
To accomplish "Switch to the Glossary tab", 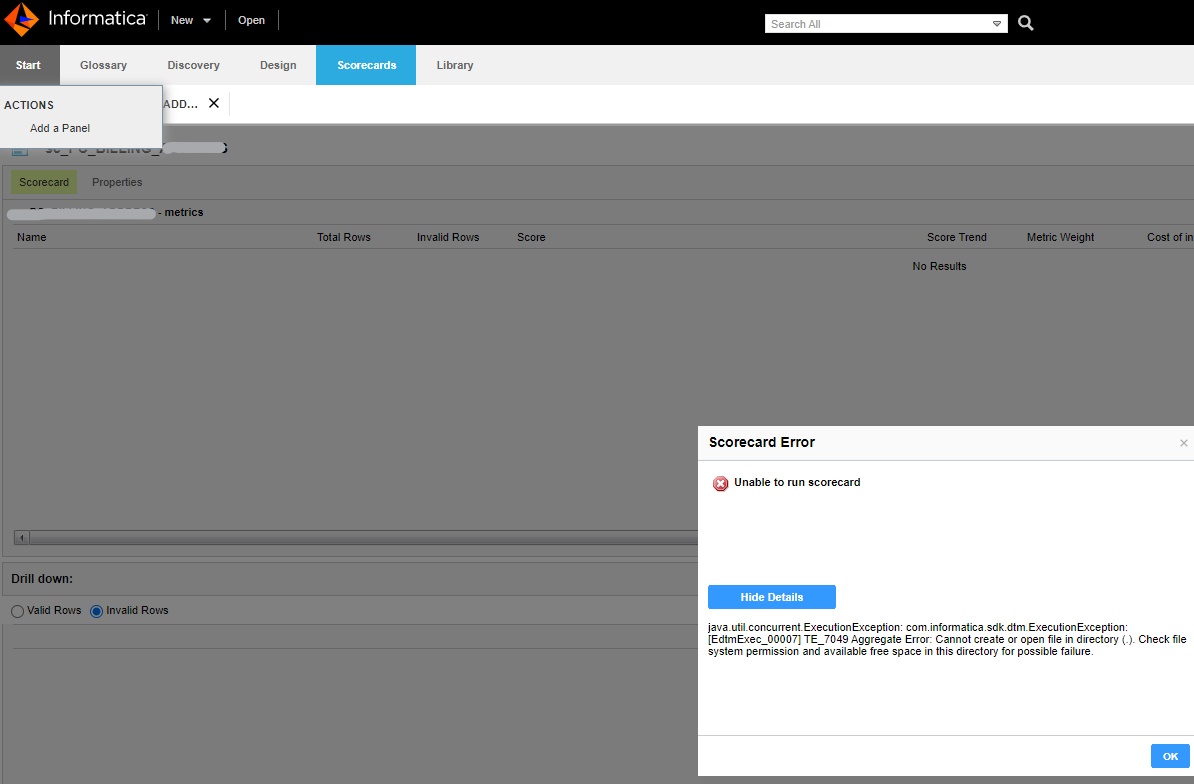I will coord(104,65).
